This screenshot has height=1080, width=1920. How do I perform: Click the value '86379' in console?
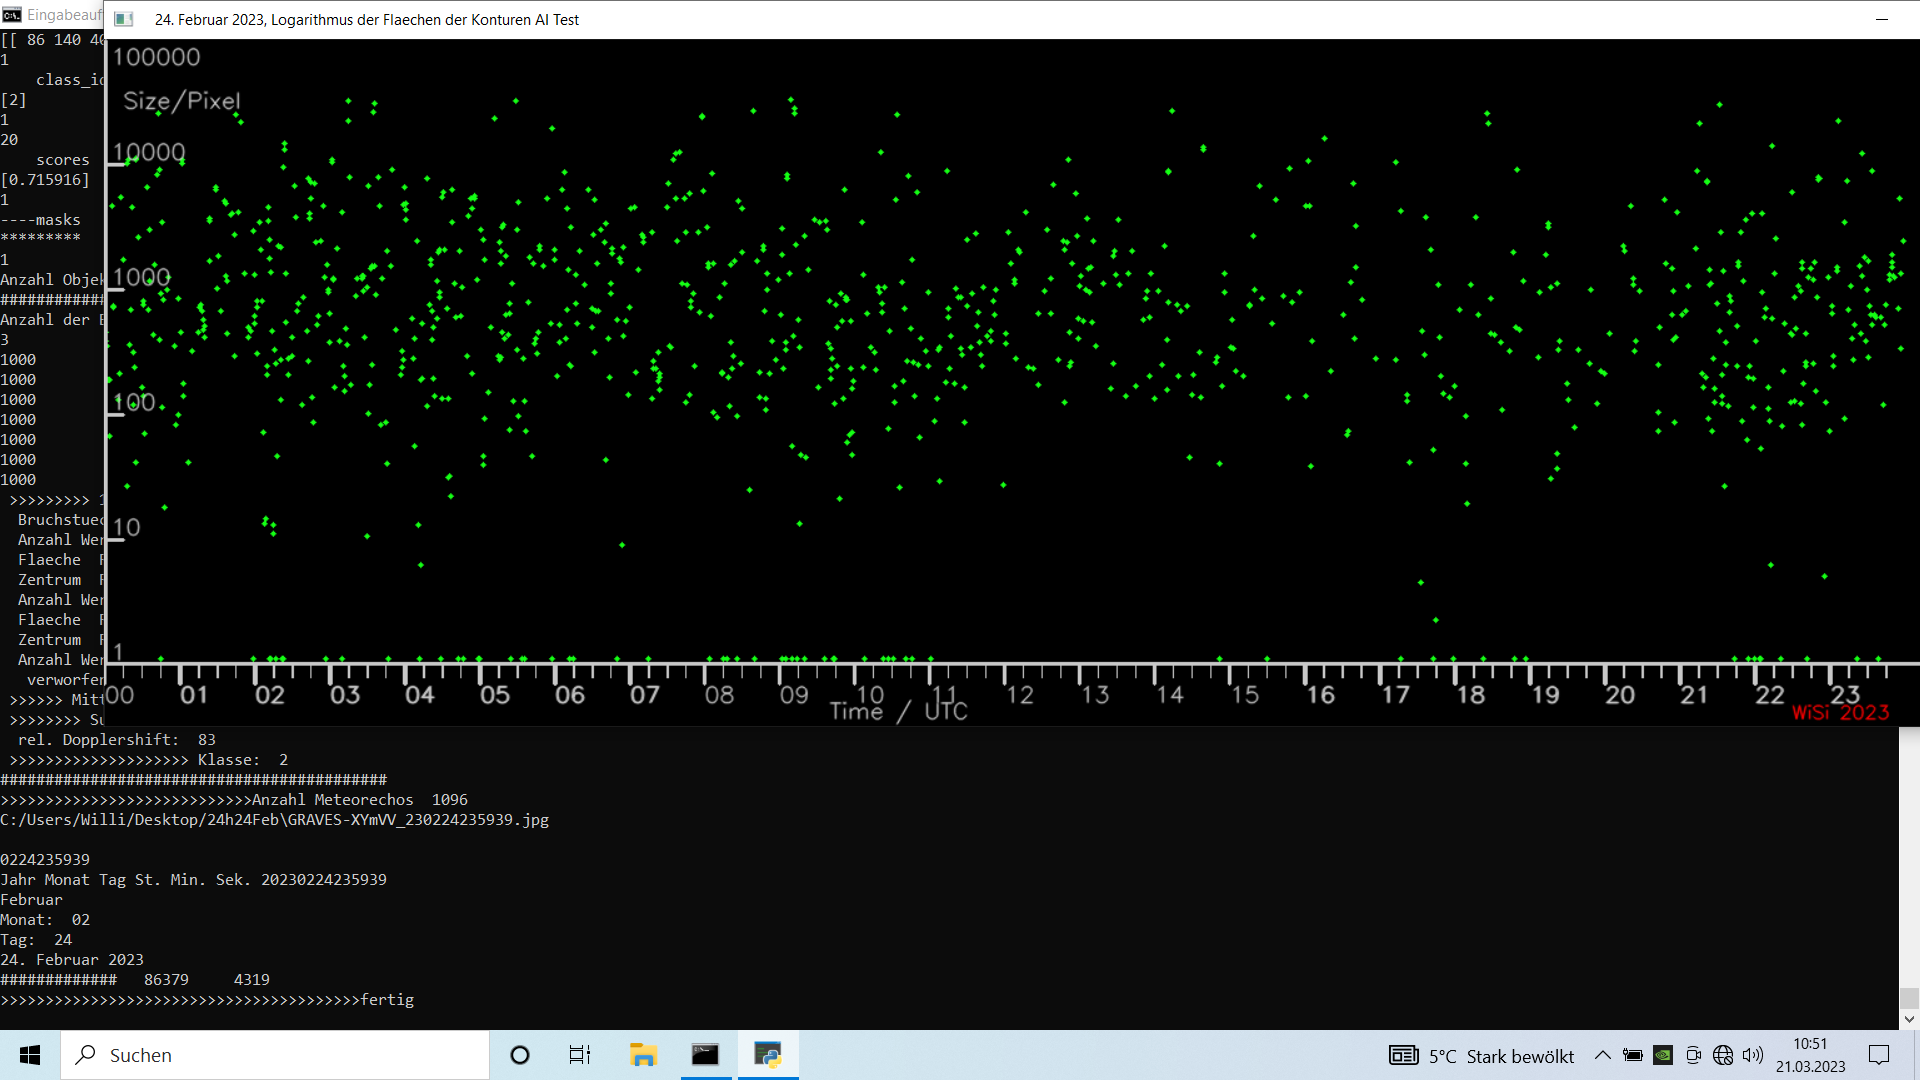[166, 980]
